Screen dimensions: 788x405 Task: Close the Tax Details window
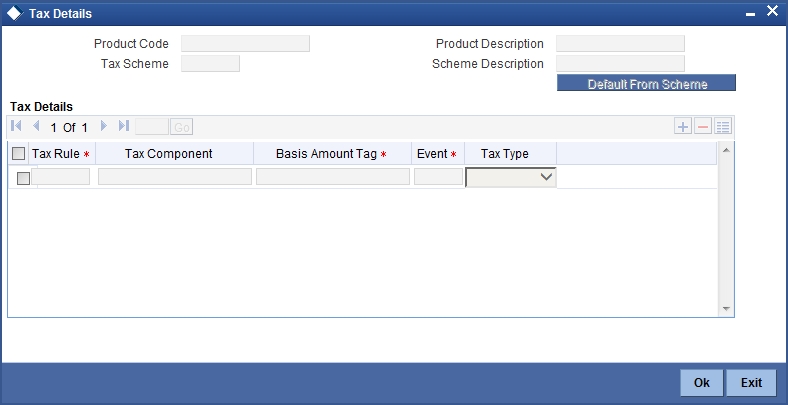(772, 11)
